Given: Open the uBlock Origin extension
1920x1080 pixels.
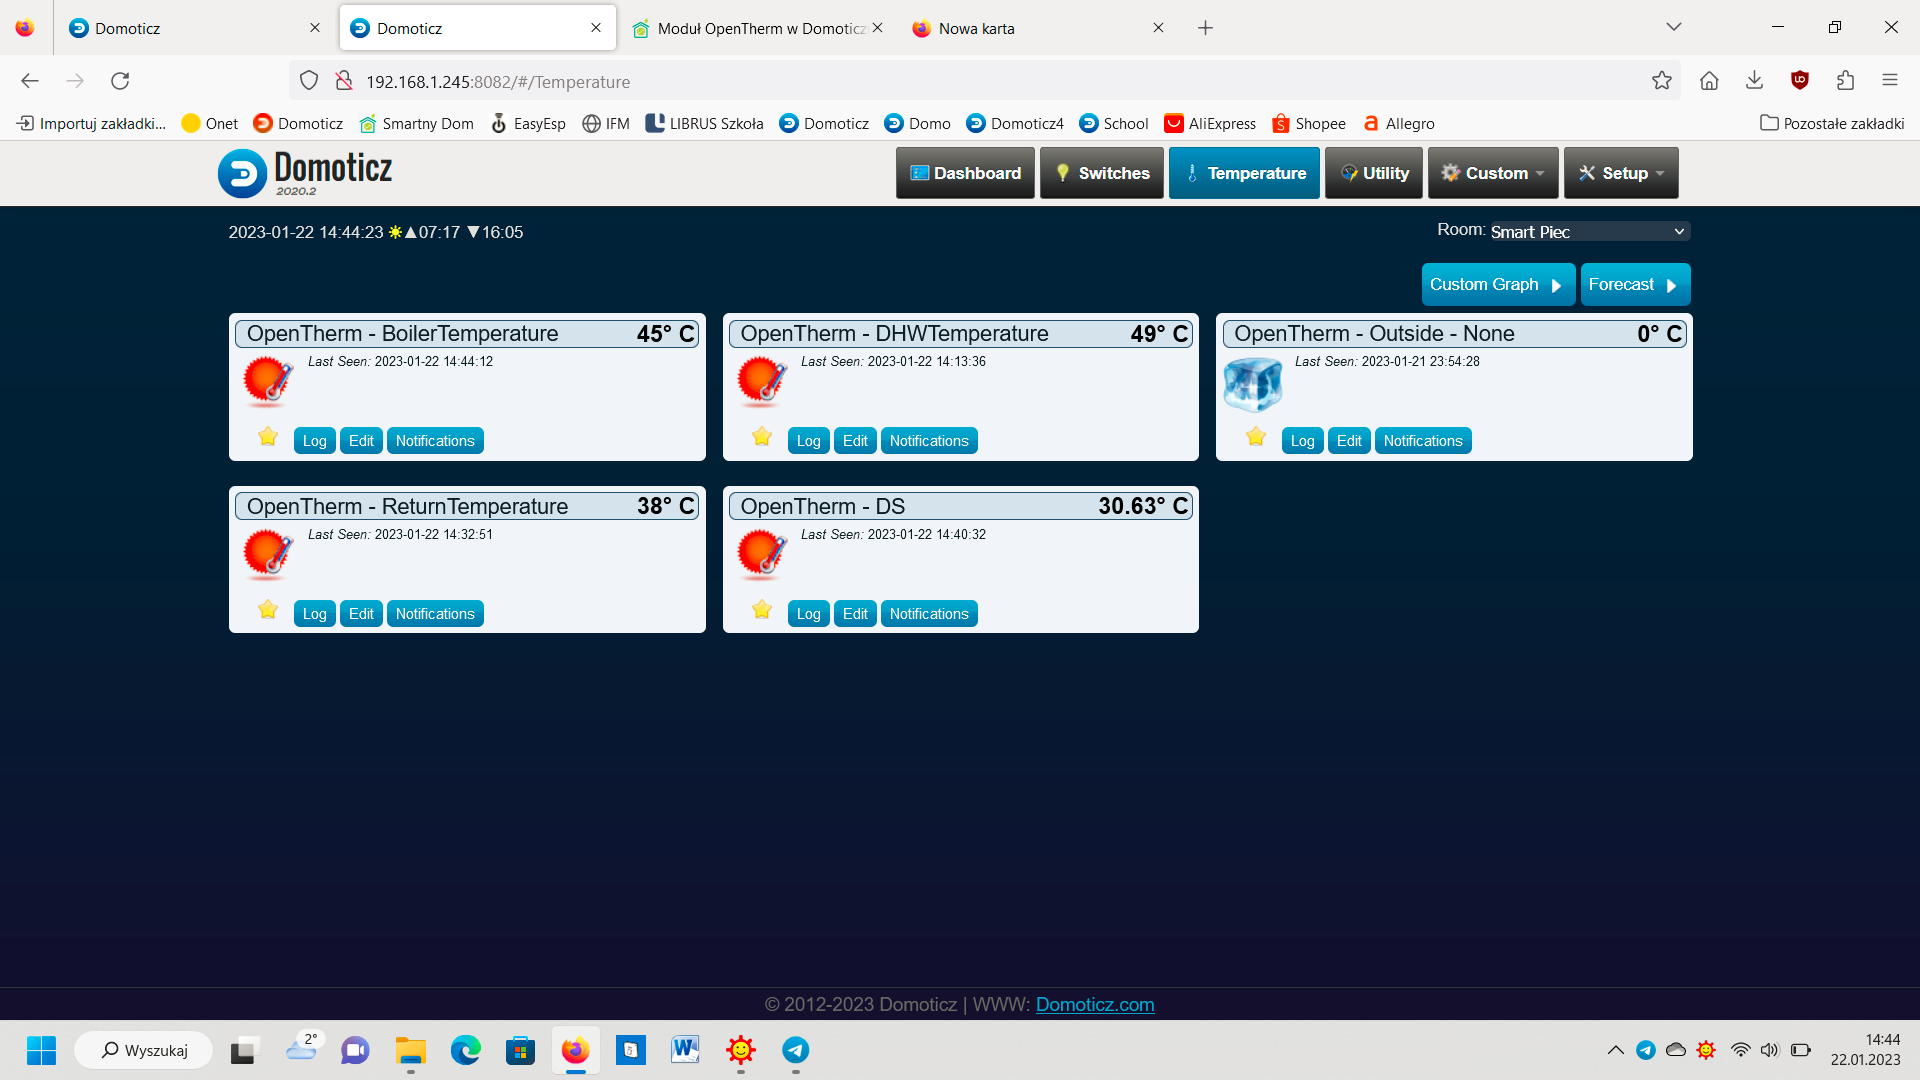Looking at the screenshot, I should click(x=1800, y=81).
